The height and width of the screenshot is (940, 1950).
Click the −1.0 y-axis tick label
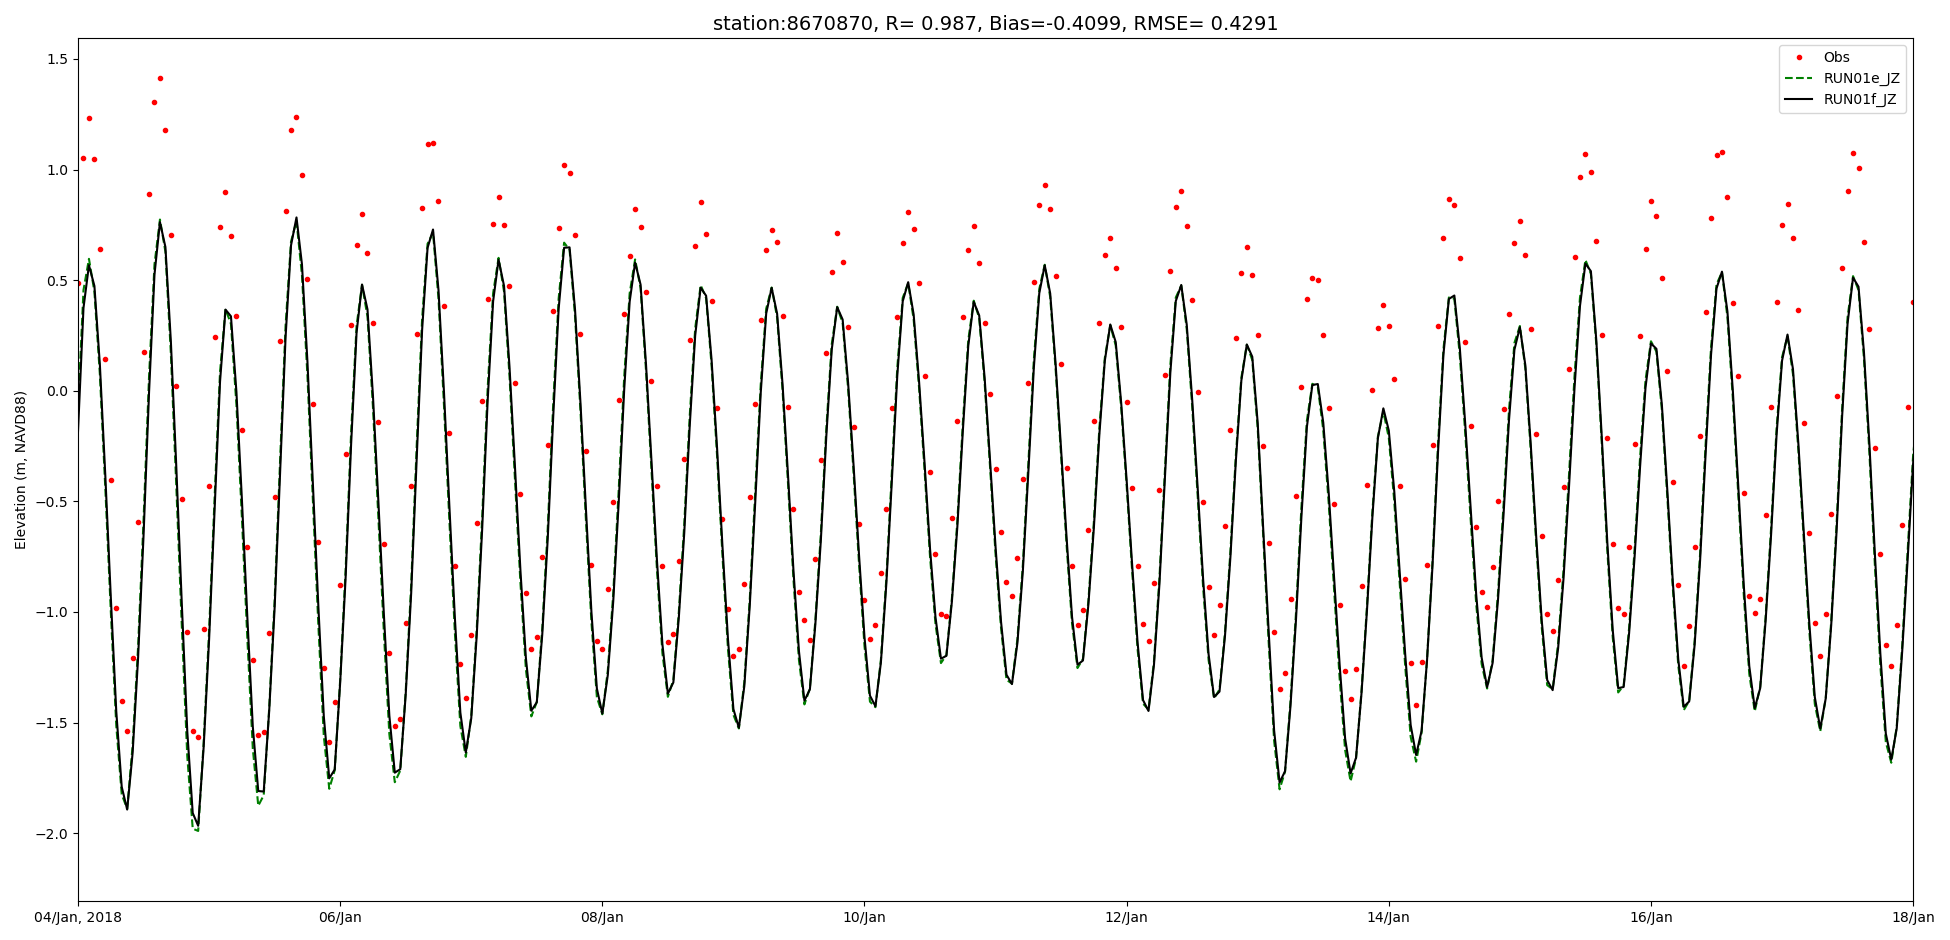point(52,613)
